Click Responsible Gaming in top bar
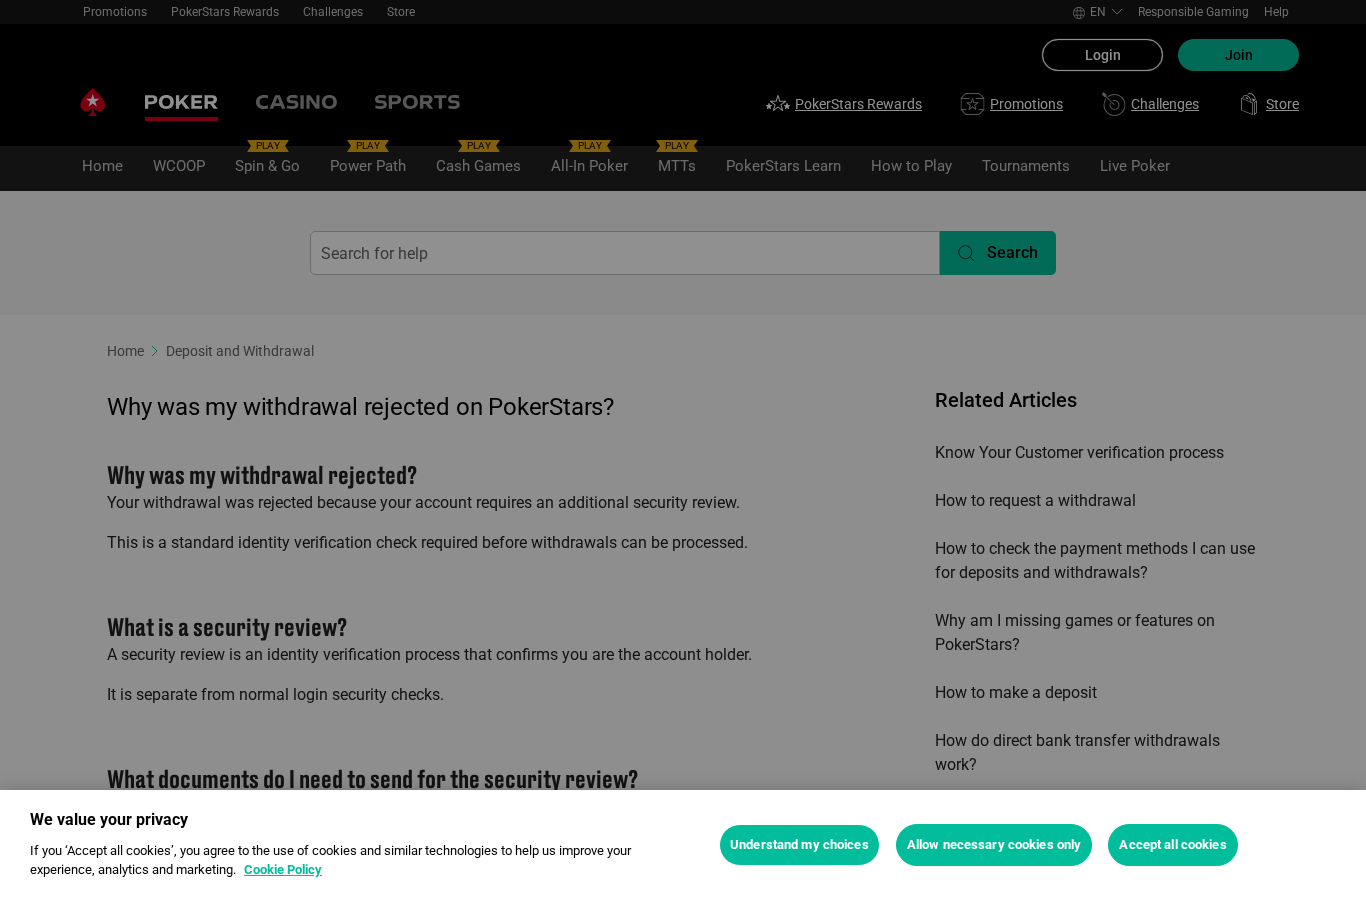This screenshot has height=900, width=1366. pos(1192,12)
